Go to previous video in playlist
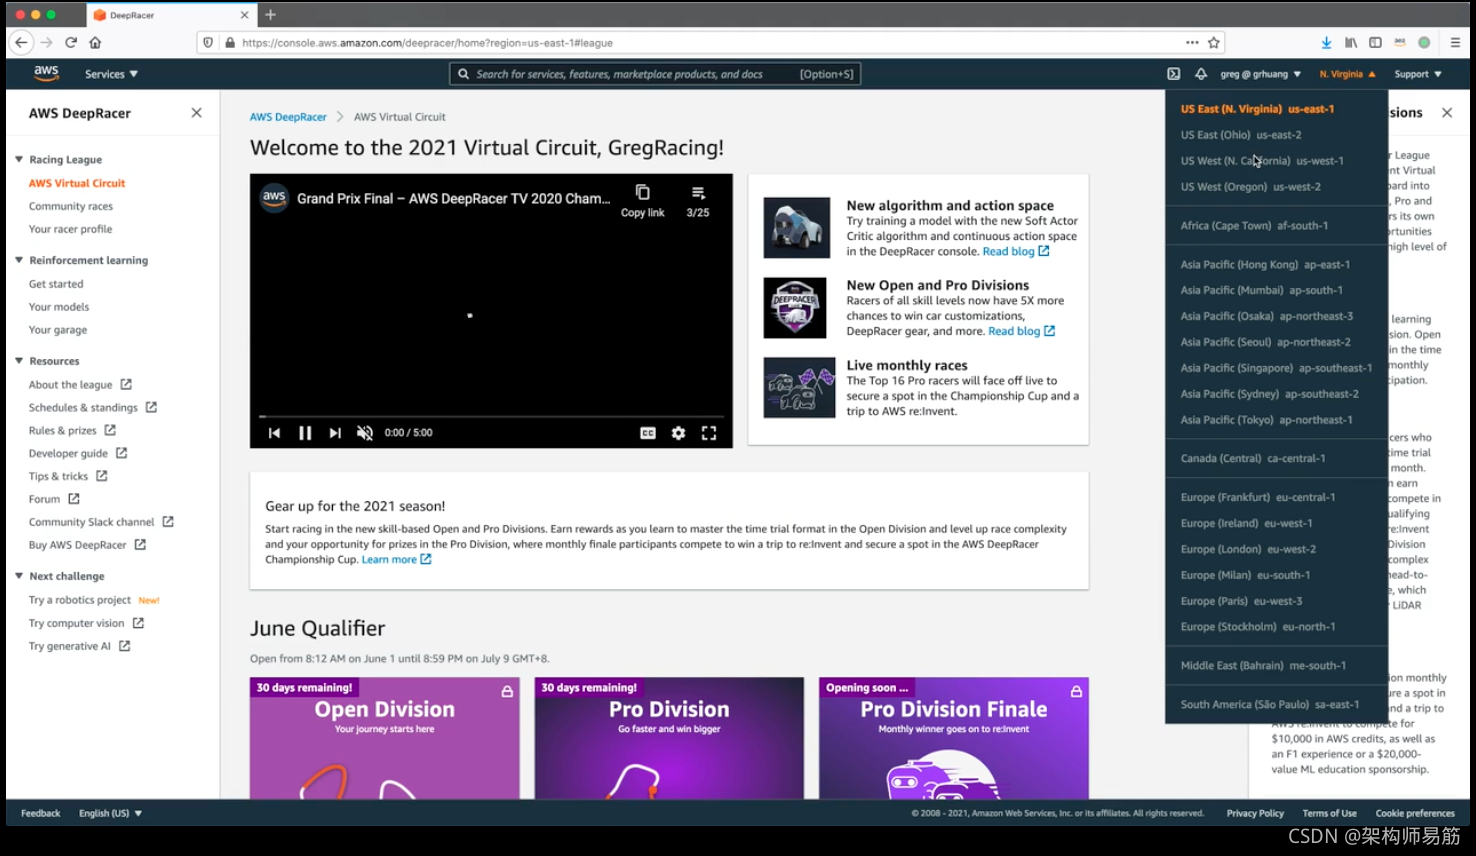 click(x=274, y=433)
